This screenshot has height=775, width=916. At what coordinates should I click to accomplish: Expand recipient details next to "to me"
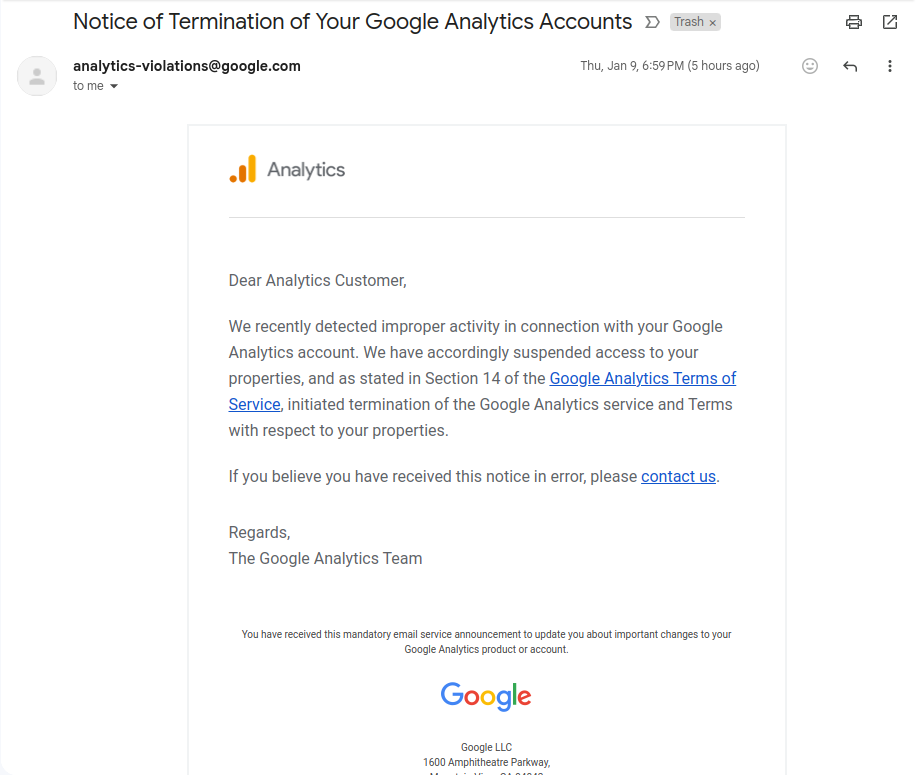tap(114, 86)
